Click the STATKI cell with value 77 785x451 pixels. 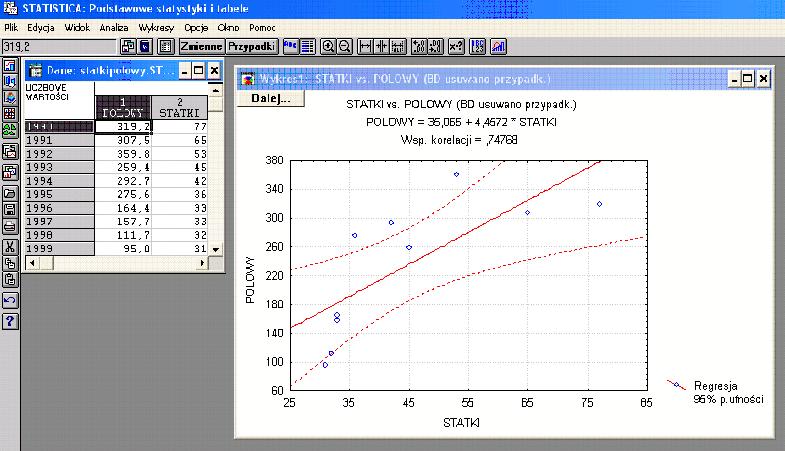point(180,127)
